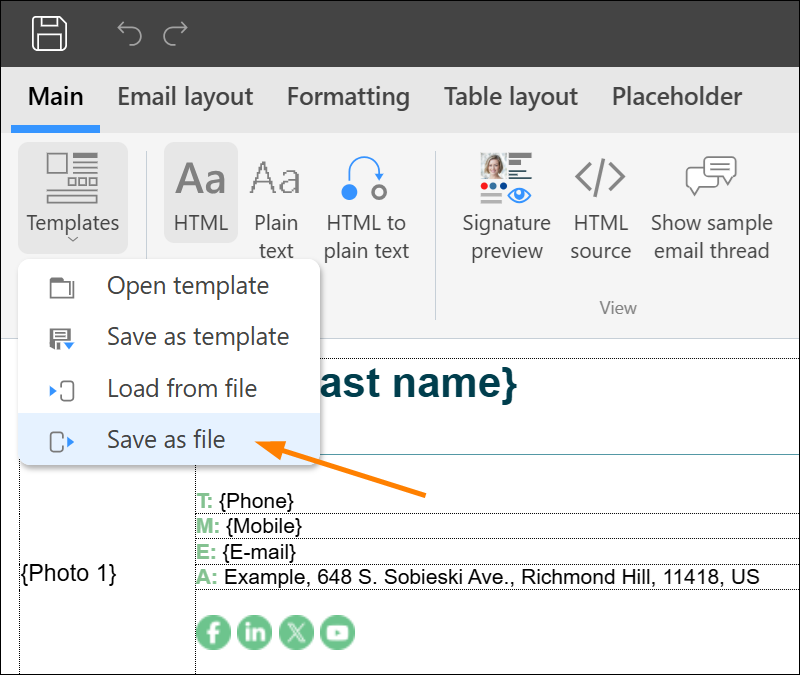Image resolution: width=800 pixels, height=675 pixels.
Task: Select Save as file entry
Action: click(169, 439)
